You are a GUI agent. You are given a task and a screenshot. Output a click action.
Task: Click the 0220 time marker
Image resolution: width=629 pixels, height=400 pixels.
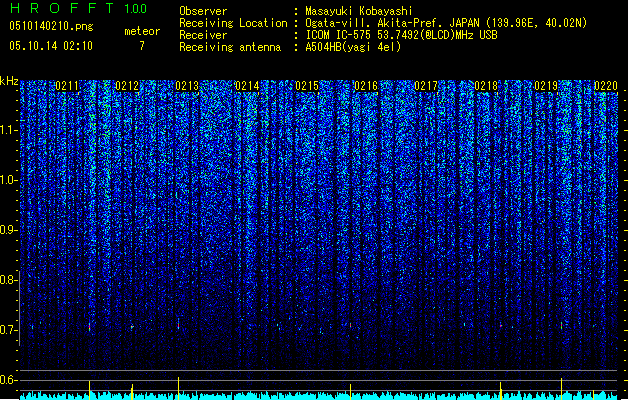606,86
